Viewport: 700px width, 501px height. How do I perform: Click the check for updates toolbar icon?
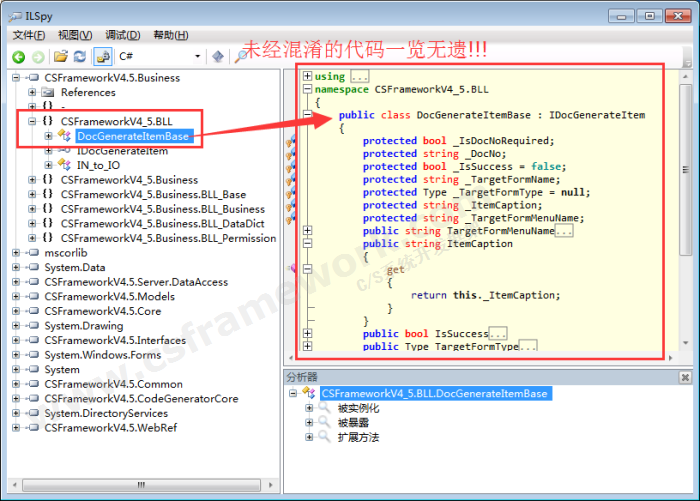click(x=218, y=57)
